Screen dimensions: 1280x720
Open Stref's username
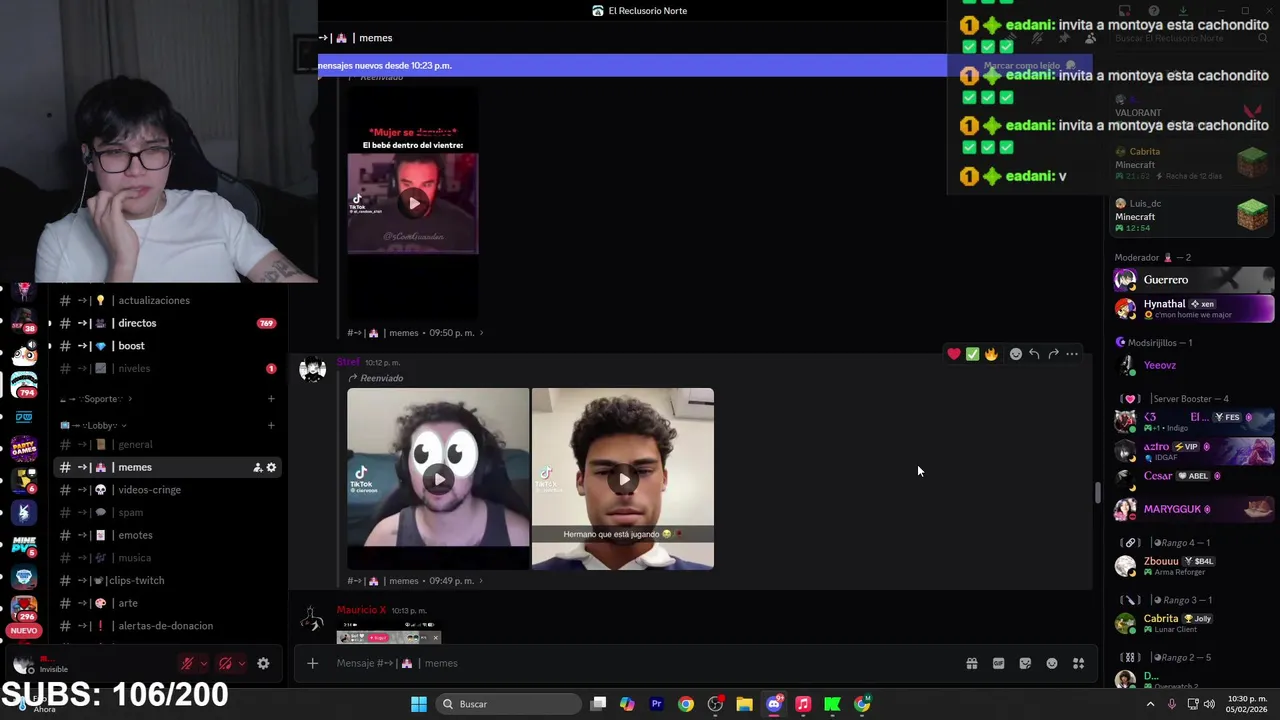point(348,362)
